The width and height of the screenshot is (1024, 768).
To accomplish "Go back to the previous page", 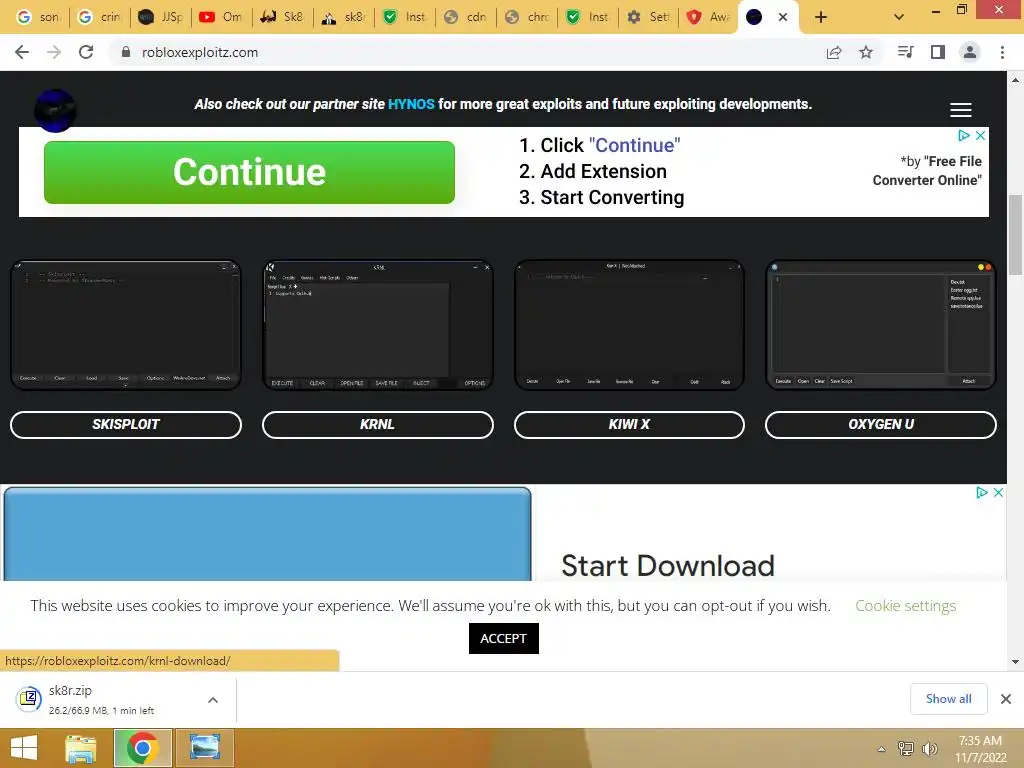I will pyautogui.click(x=22, y=52).
